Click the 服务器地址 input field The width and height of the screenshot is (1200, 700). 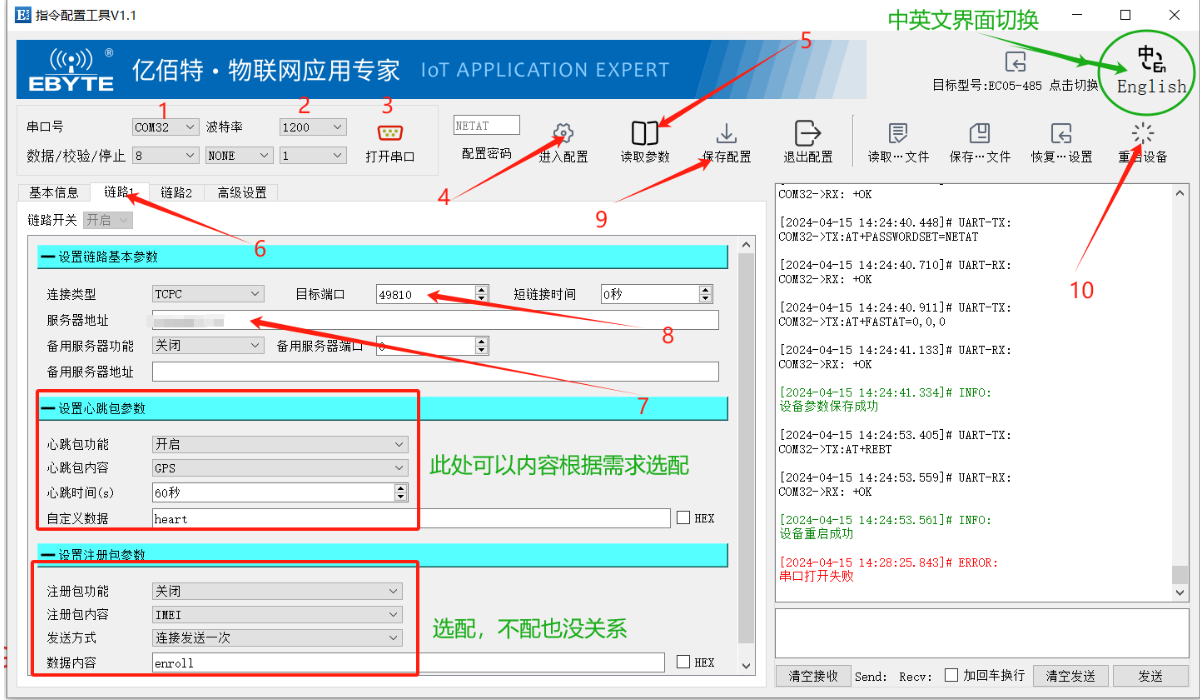coord(435,320)
